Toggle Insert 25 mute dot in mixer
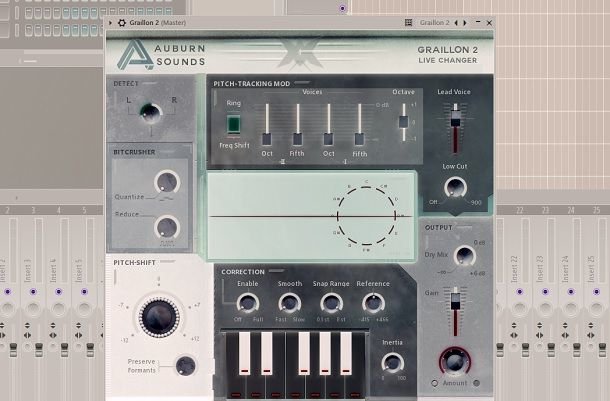Viewport: 610px width, 401px height. [596, 292]
